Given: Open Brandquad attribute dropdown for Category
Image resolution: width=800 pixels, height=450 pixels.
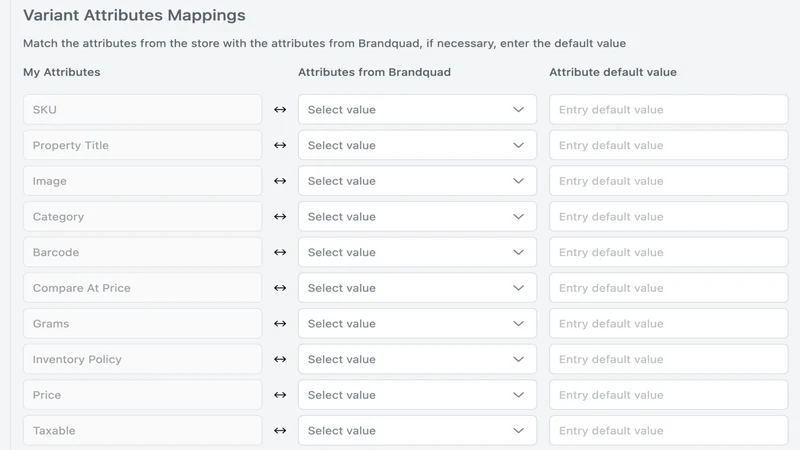Looking at the screenshot, I should [417, 216].
